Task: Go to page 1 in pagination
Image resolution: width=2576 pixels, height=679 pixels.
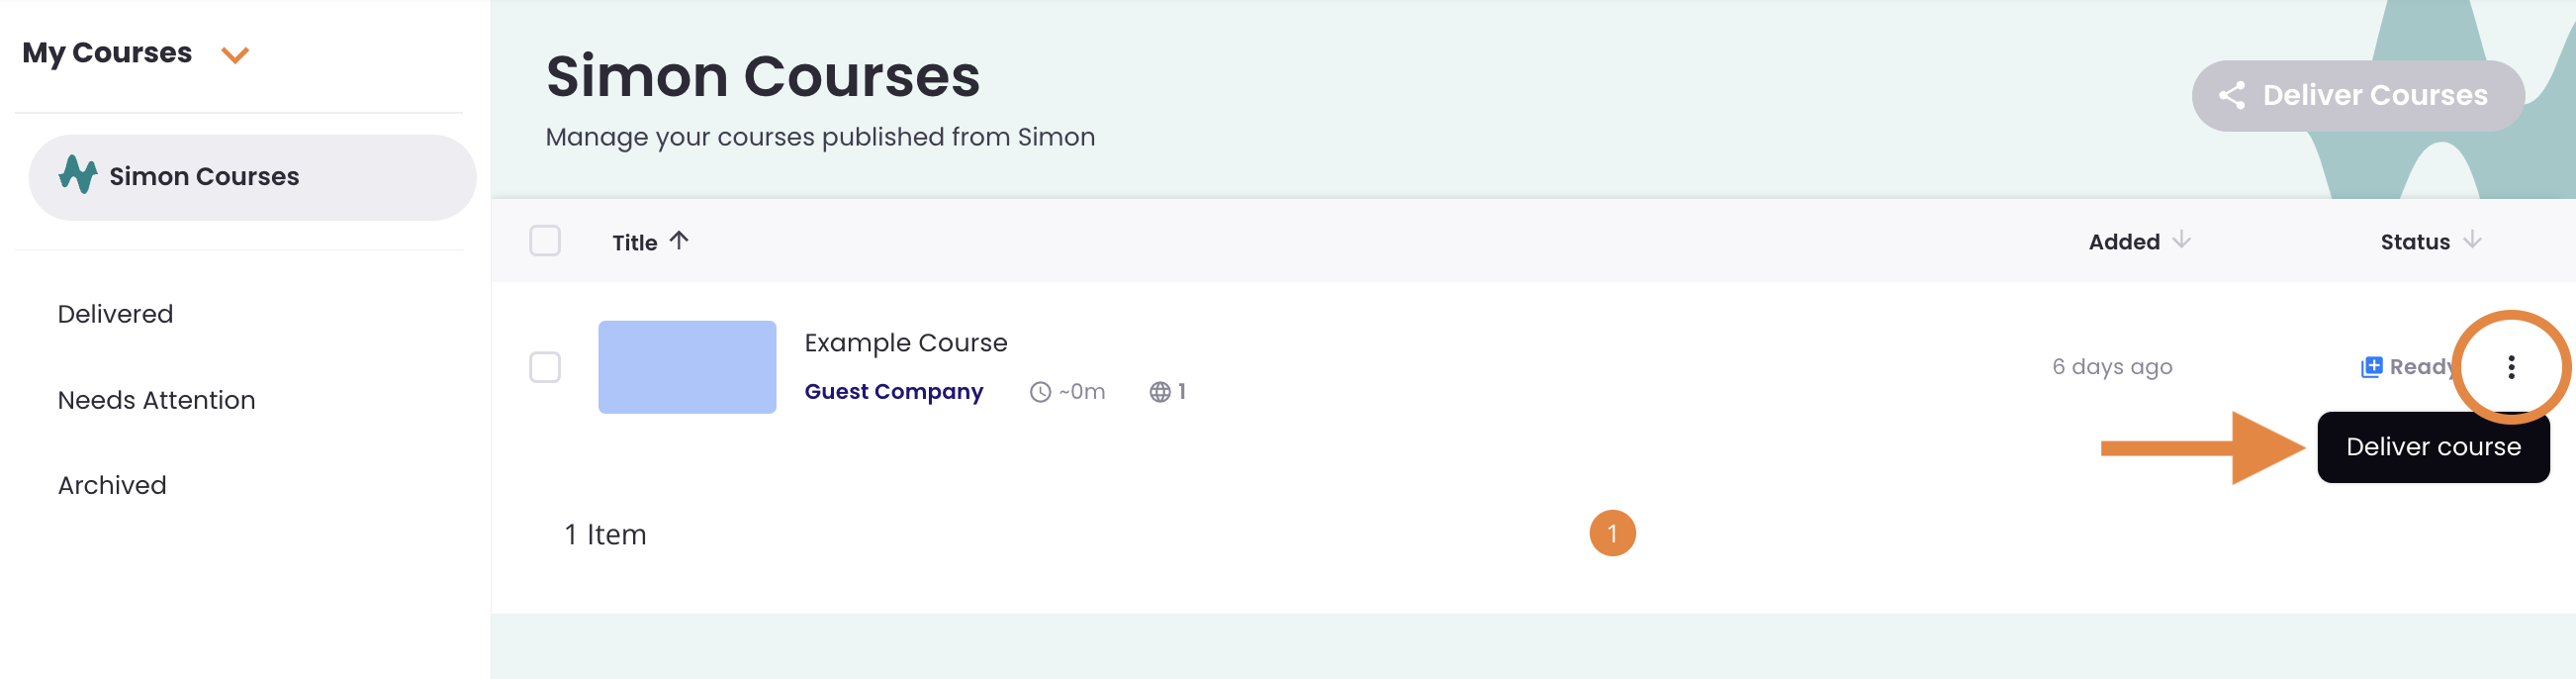Action: 1612,533
